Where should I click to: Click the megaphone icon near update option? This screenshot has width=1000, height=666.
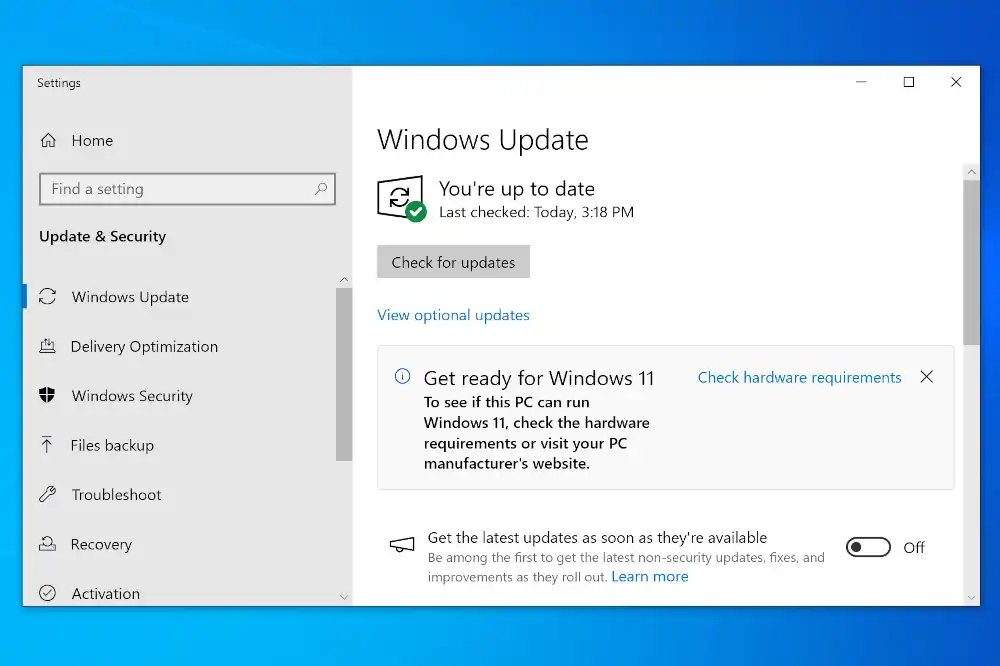point(401,546)
